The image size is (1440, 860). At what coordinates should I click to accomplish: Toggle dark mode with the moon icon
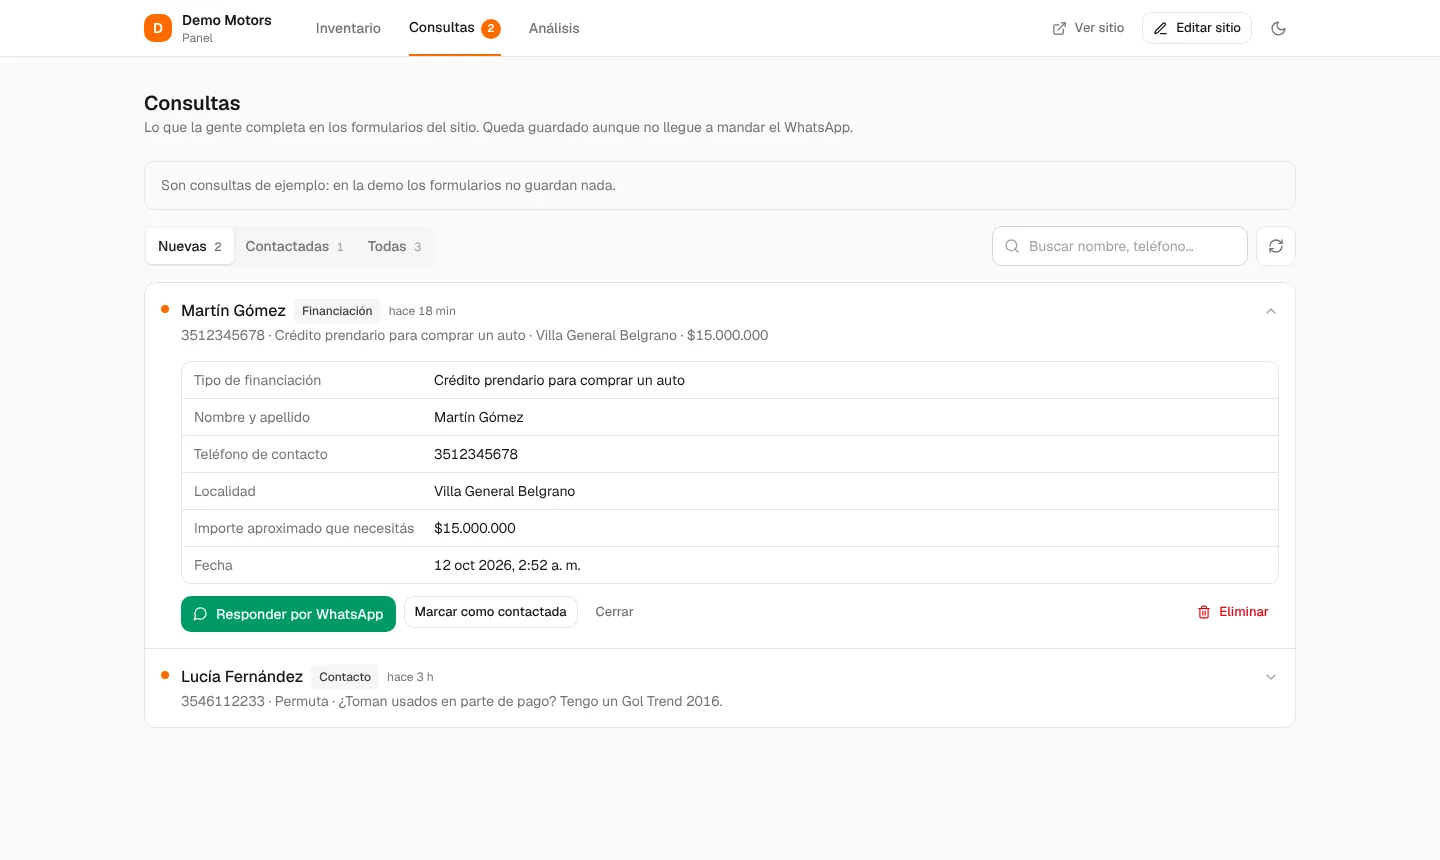pos(1278,28)
